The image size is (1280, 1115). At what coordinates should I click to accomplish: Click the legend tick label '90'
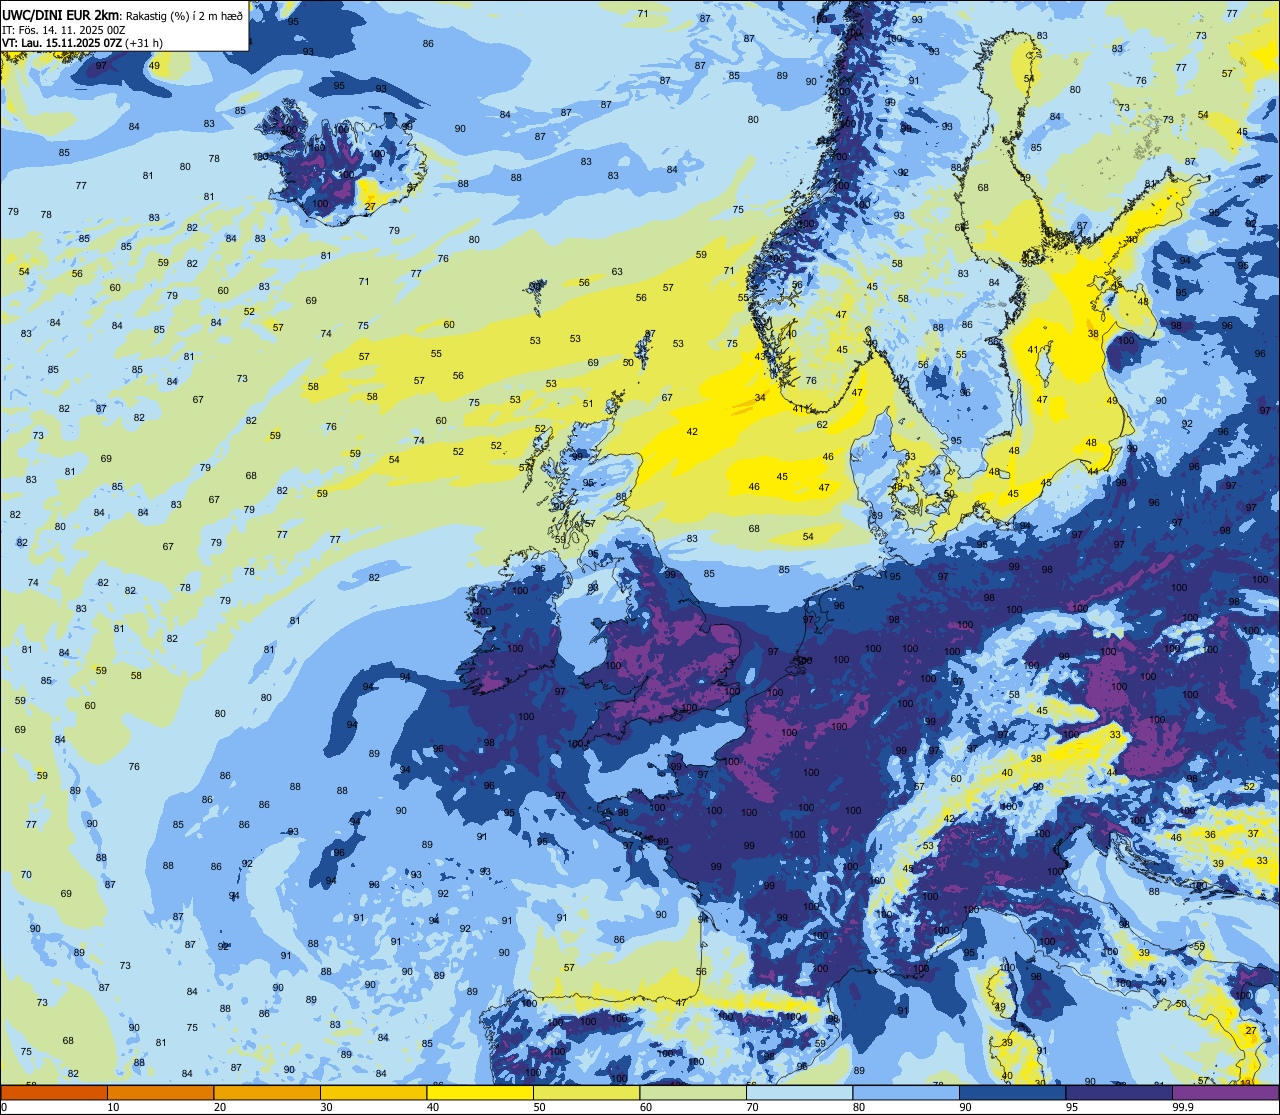[x=965, y=1107]
